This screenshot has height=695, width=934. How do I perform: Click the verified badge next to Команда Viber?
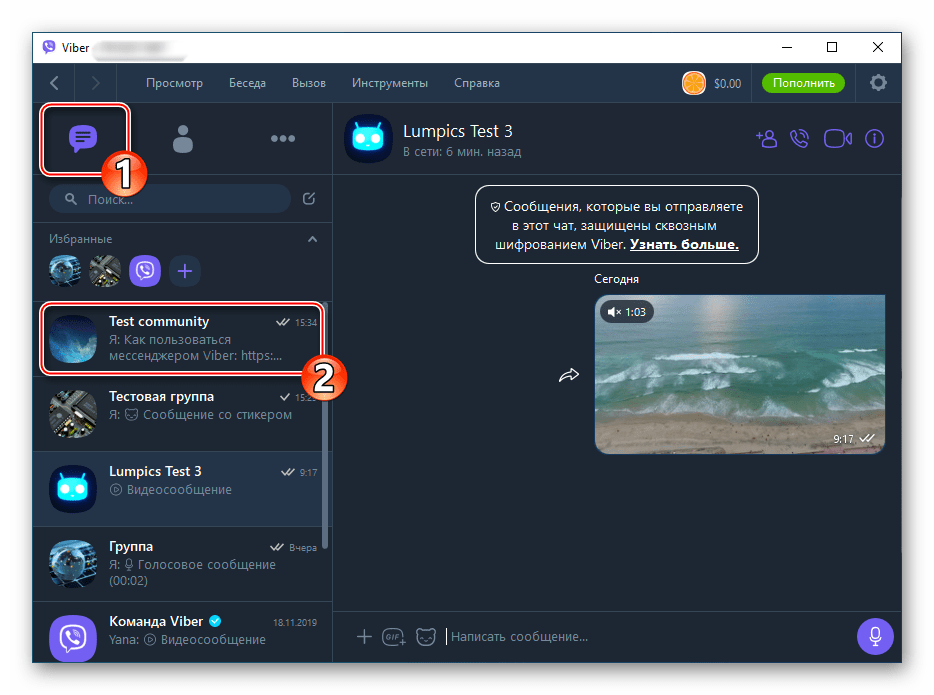pyautogui.click(x=216, y=621)
